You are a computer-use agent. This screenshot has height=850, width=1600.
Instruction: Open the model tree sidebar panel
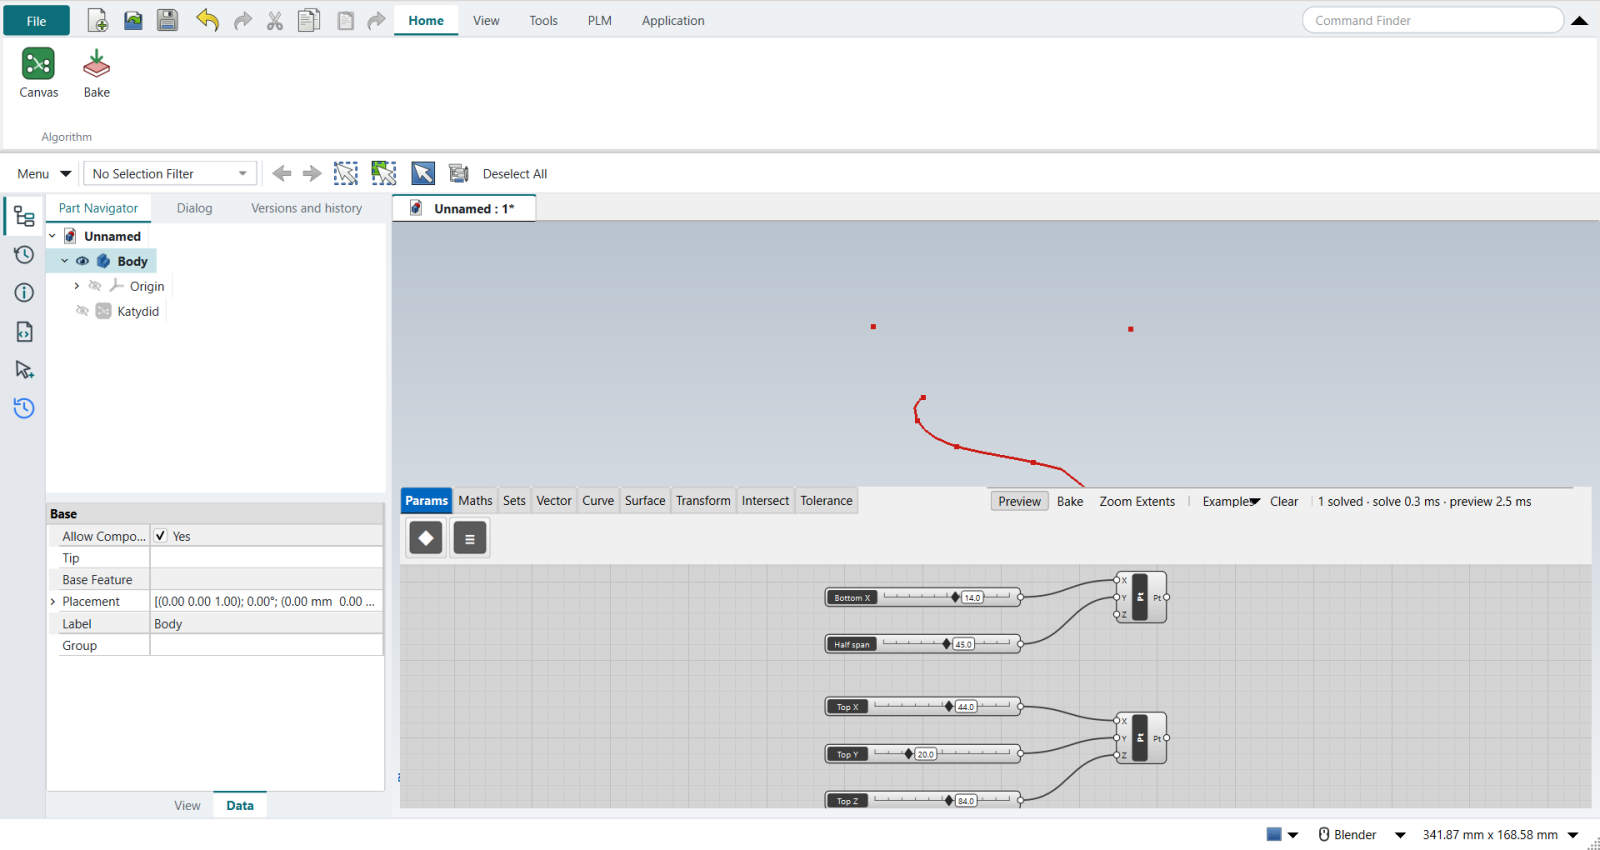[x=24, y=216]
